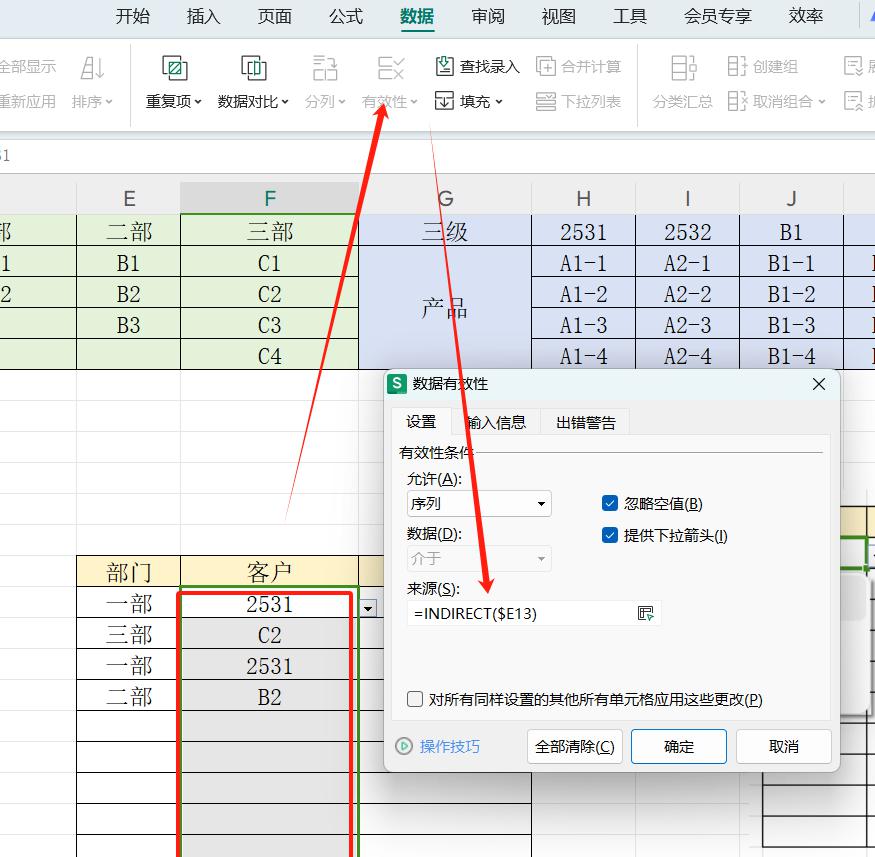Open the cell dropdown arrow beside 2531

click(368, 608)
